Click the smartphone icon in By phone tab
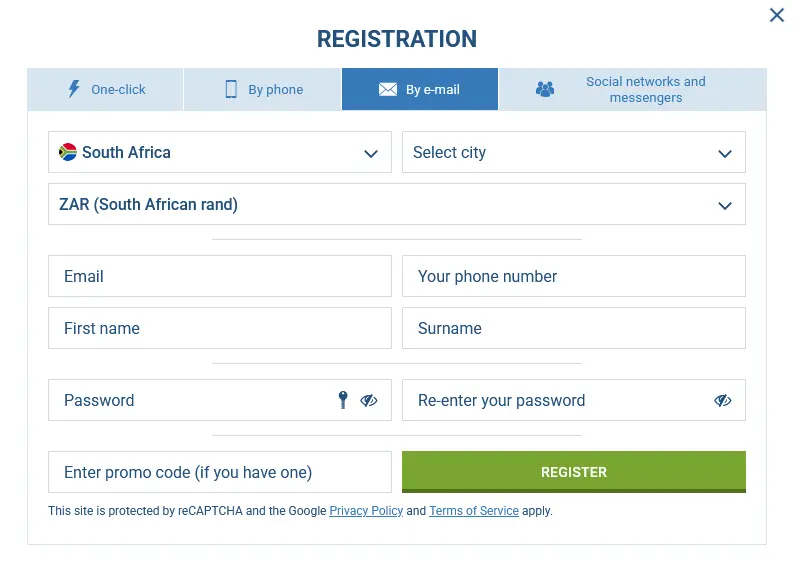The image size is (794, 574). click(x=231, y=89)
